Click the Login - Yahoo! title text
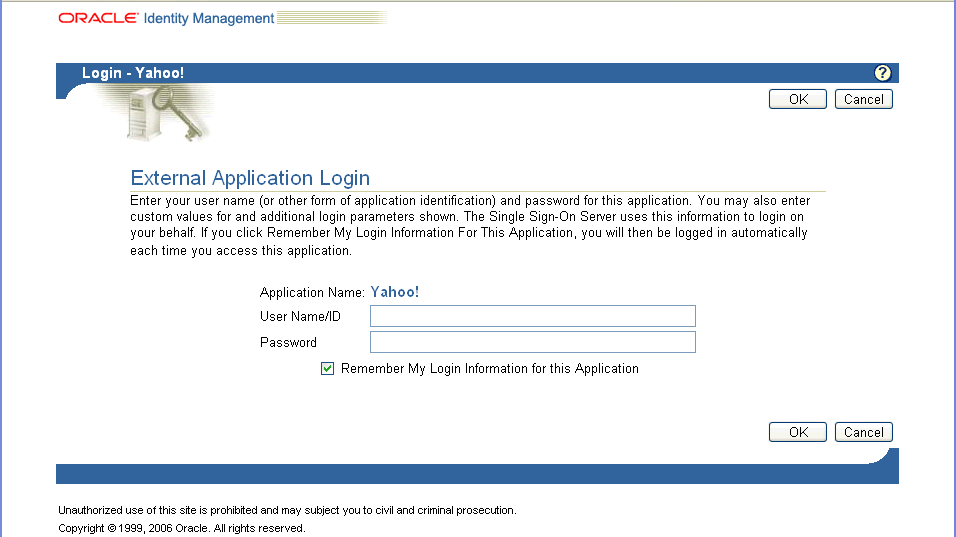 pyautogui.click(x=133, y=73)
